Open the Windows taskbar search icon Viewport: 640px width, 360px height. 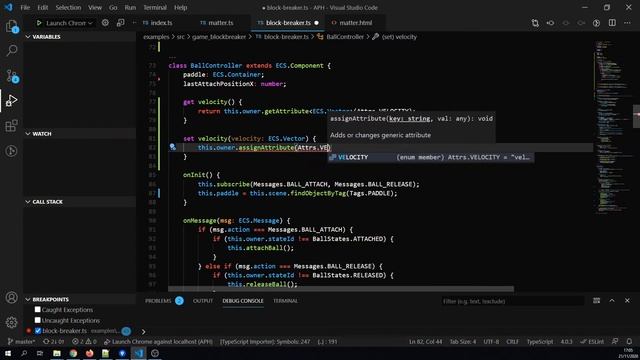click(24, 353)
